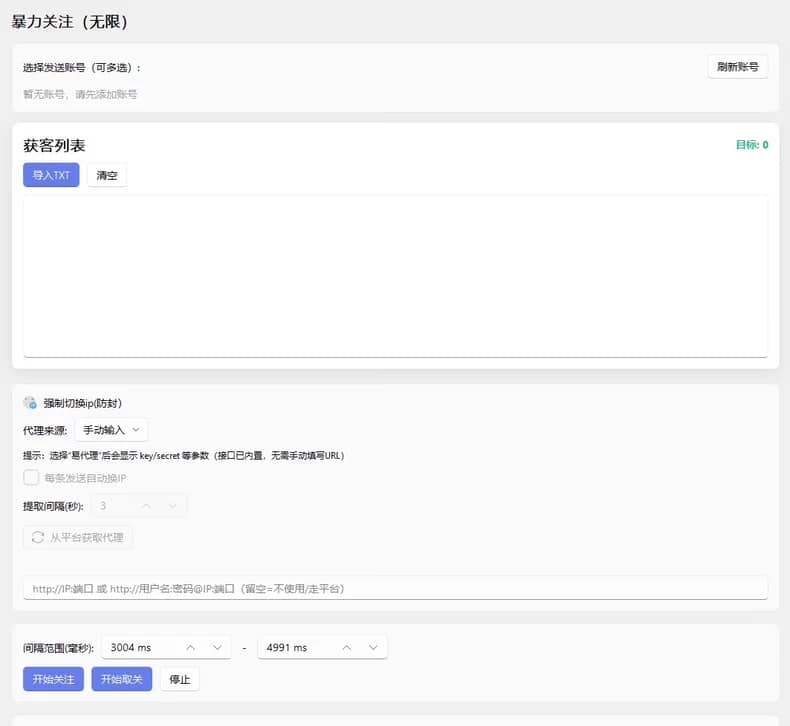The image size is (790, 726).
Task: Click the 开始关注 button
Action: click(x=53, y=679)
